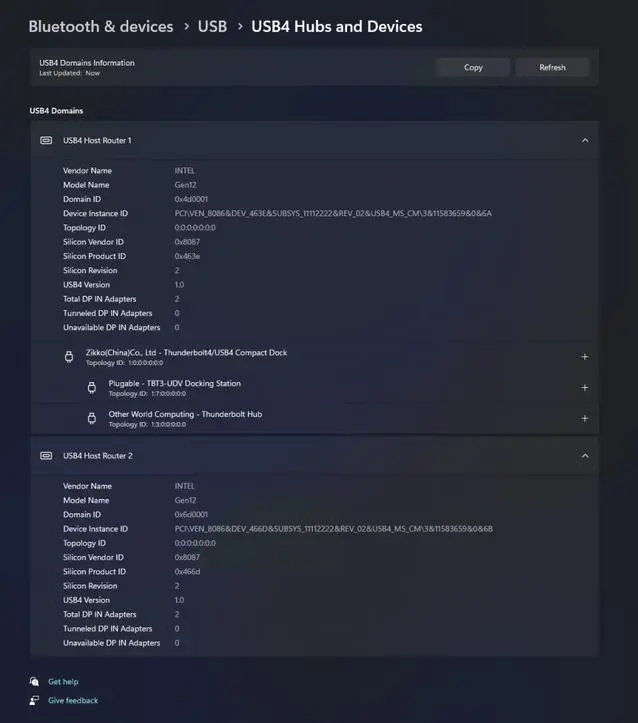
Task: Click the USB4 Host Router 1 icon
Action: pyautogui.click(x=46, y=140)
